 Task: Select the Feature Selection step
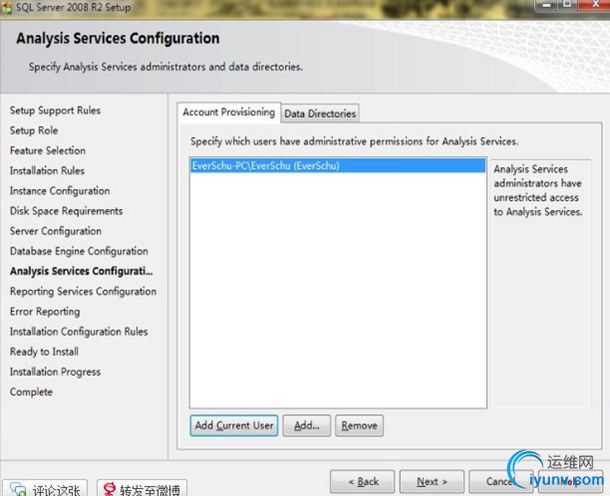click(x=48, y=151)
